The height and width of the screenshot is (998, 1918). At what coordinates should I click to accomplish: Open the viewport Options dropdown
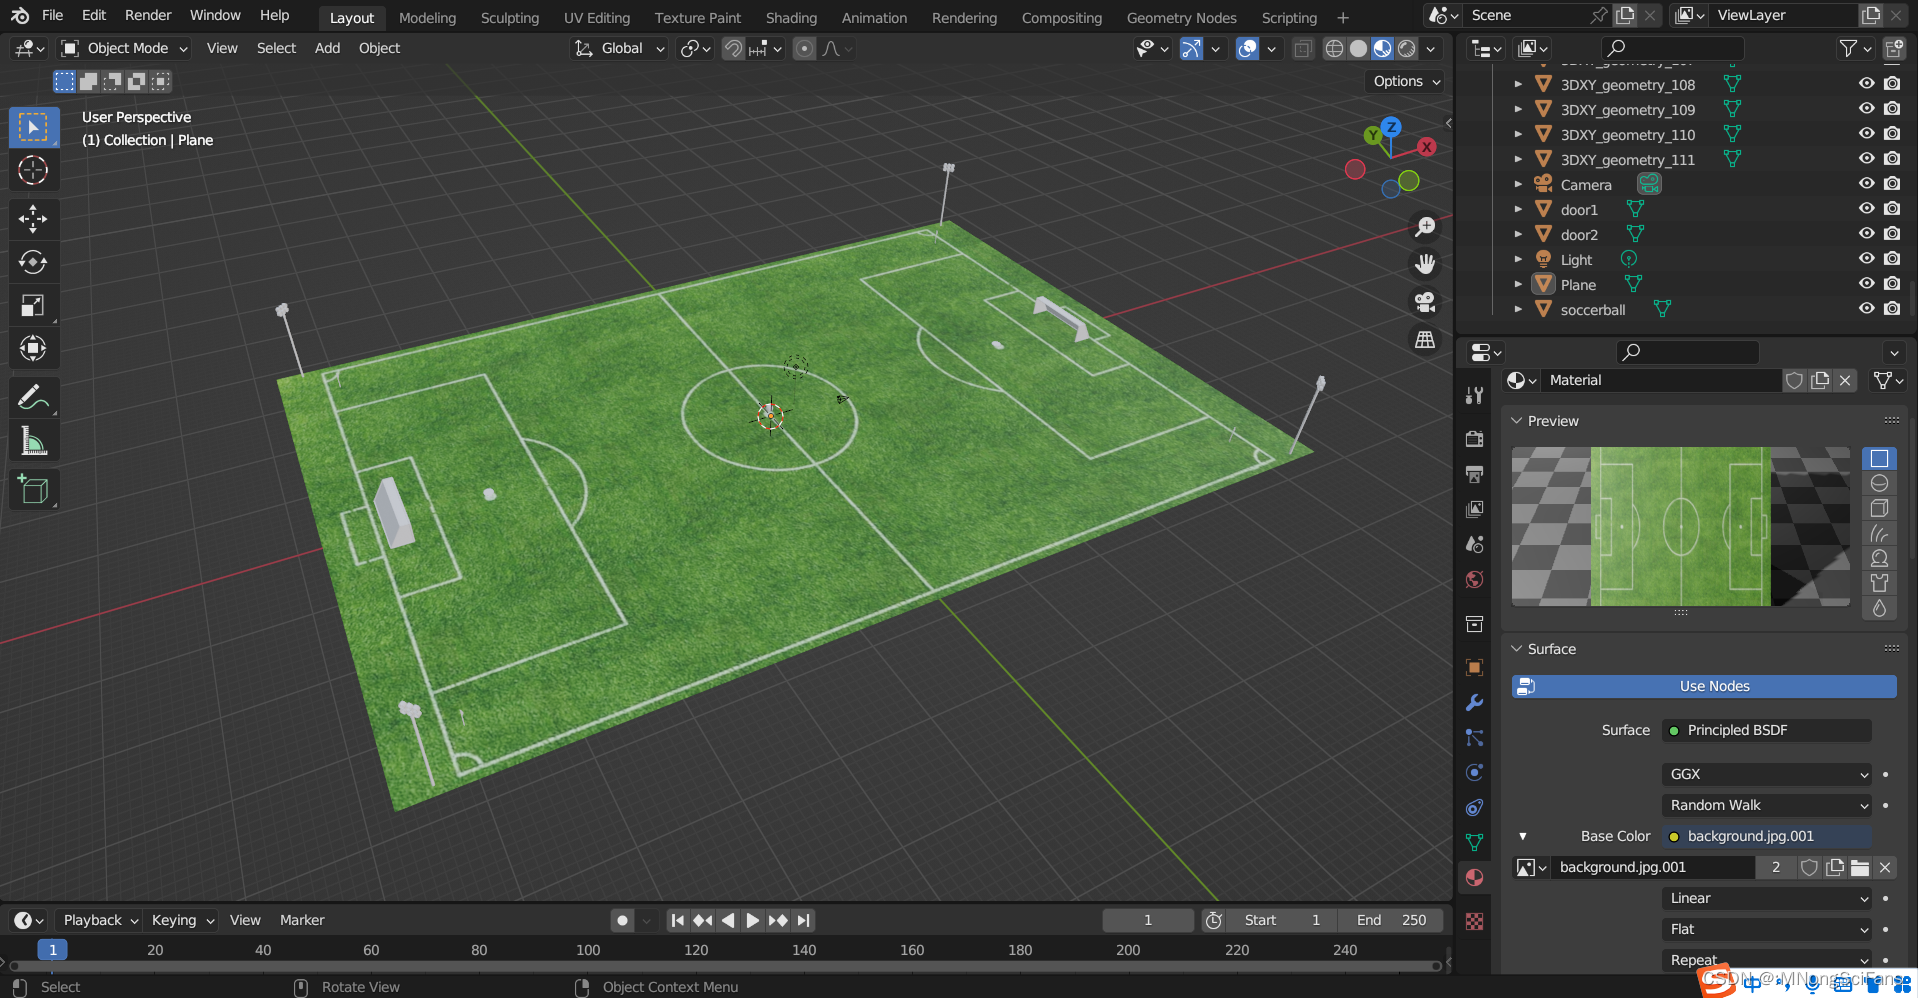(x=1406, y=81)
